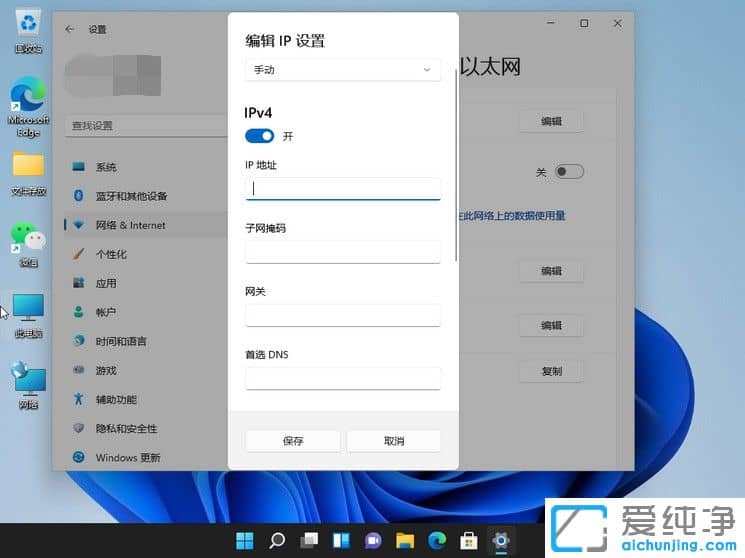Click the 首选 DNS input field
The height and width of the screenshot is (558, 745).
(343, 378)
